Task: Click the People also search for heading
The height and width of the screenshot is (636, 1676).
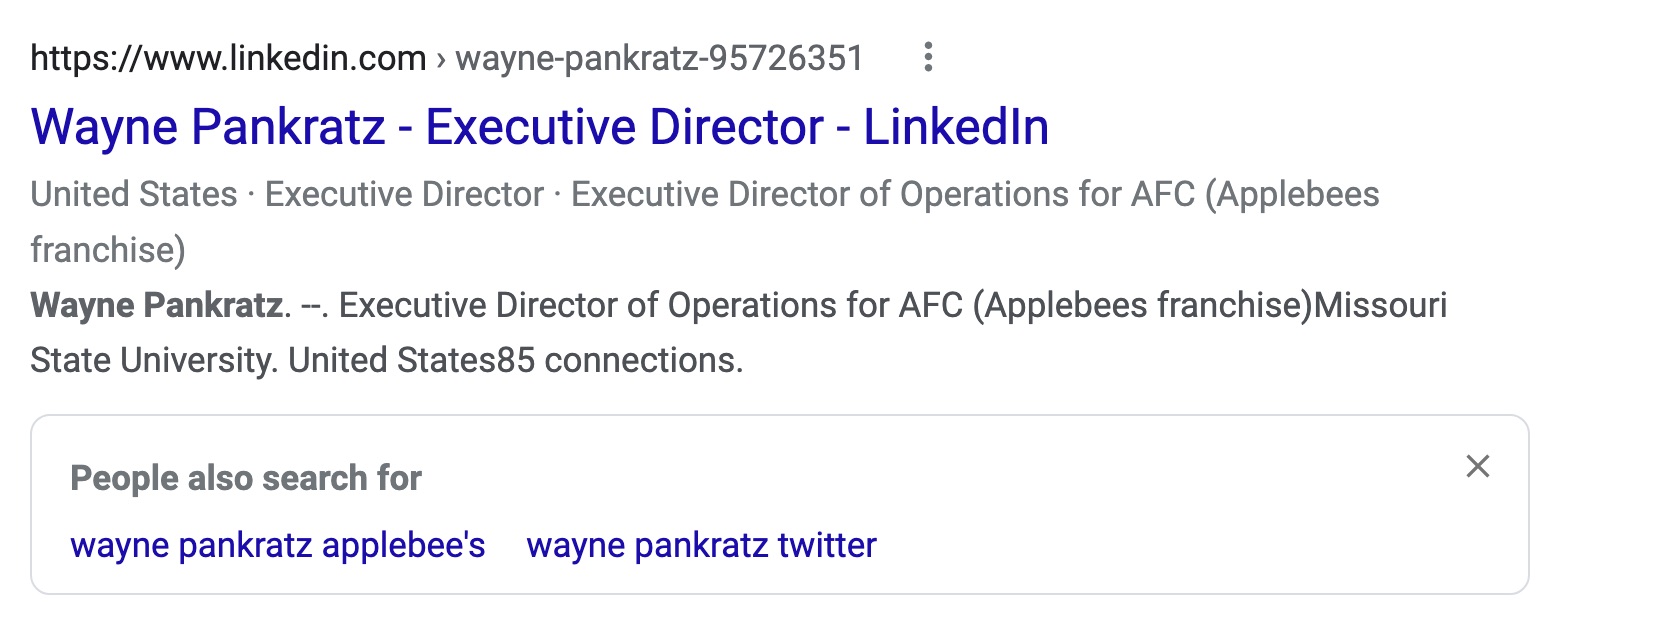Action: (246, 478)
